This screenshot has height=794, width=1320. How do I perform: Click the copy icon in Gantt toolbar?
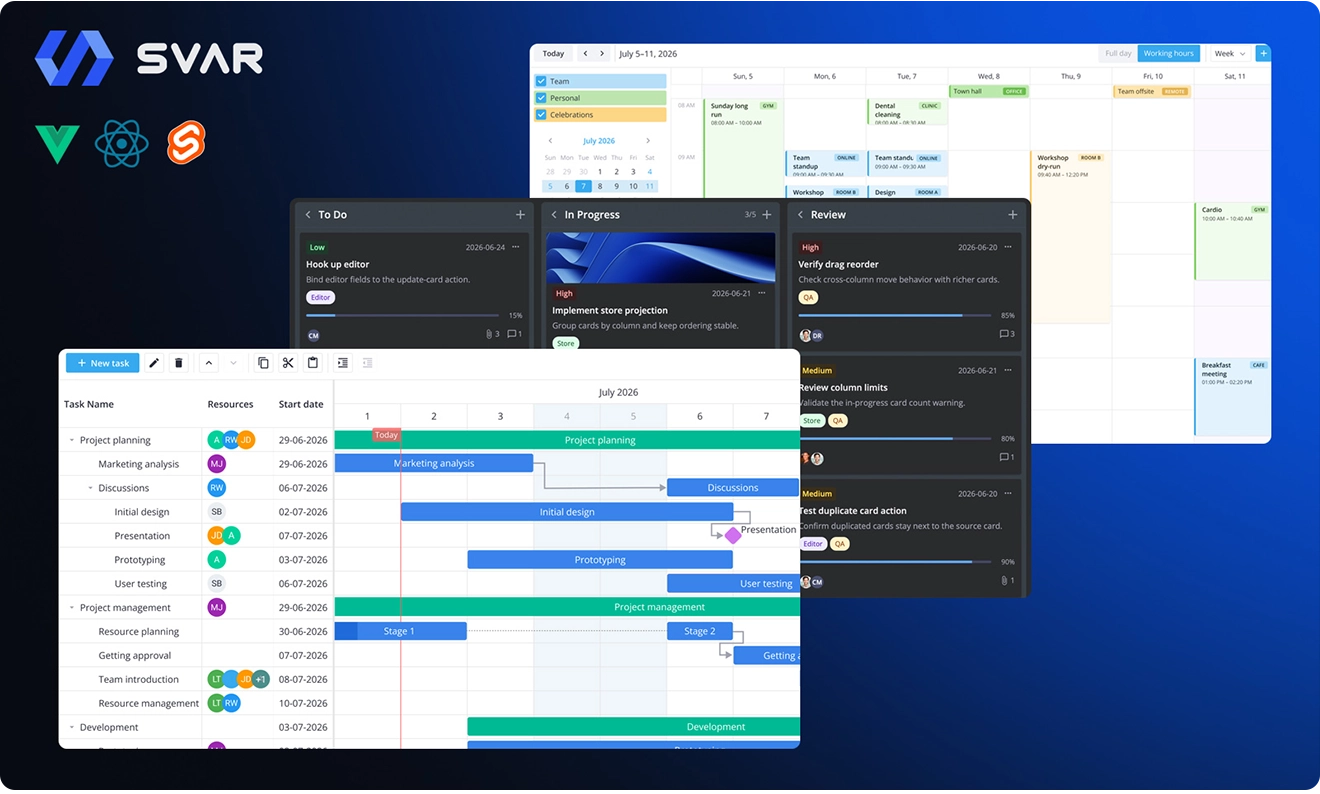[x=263, y=363]
